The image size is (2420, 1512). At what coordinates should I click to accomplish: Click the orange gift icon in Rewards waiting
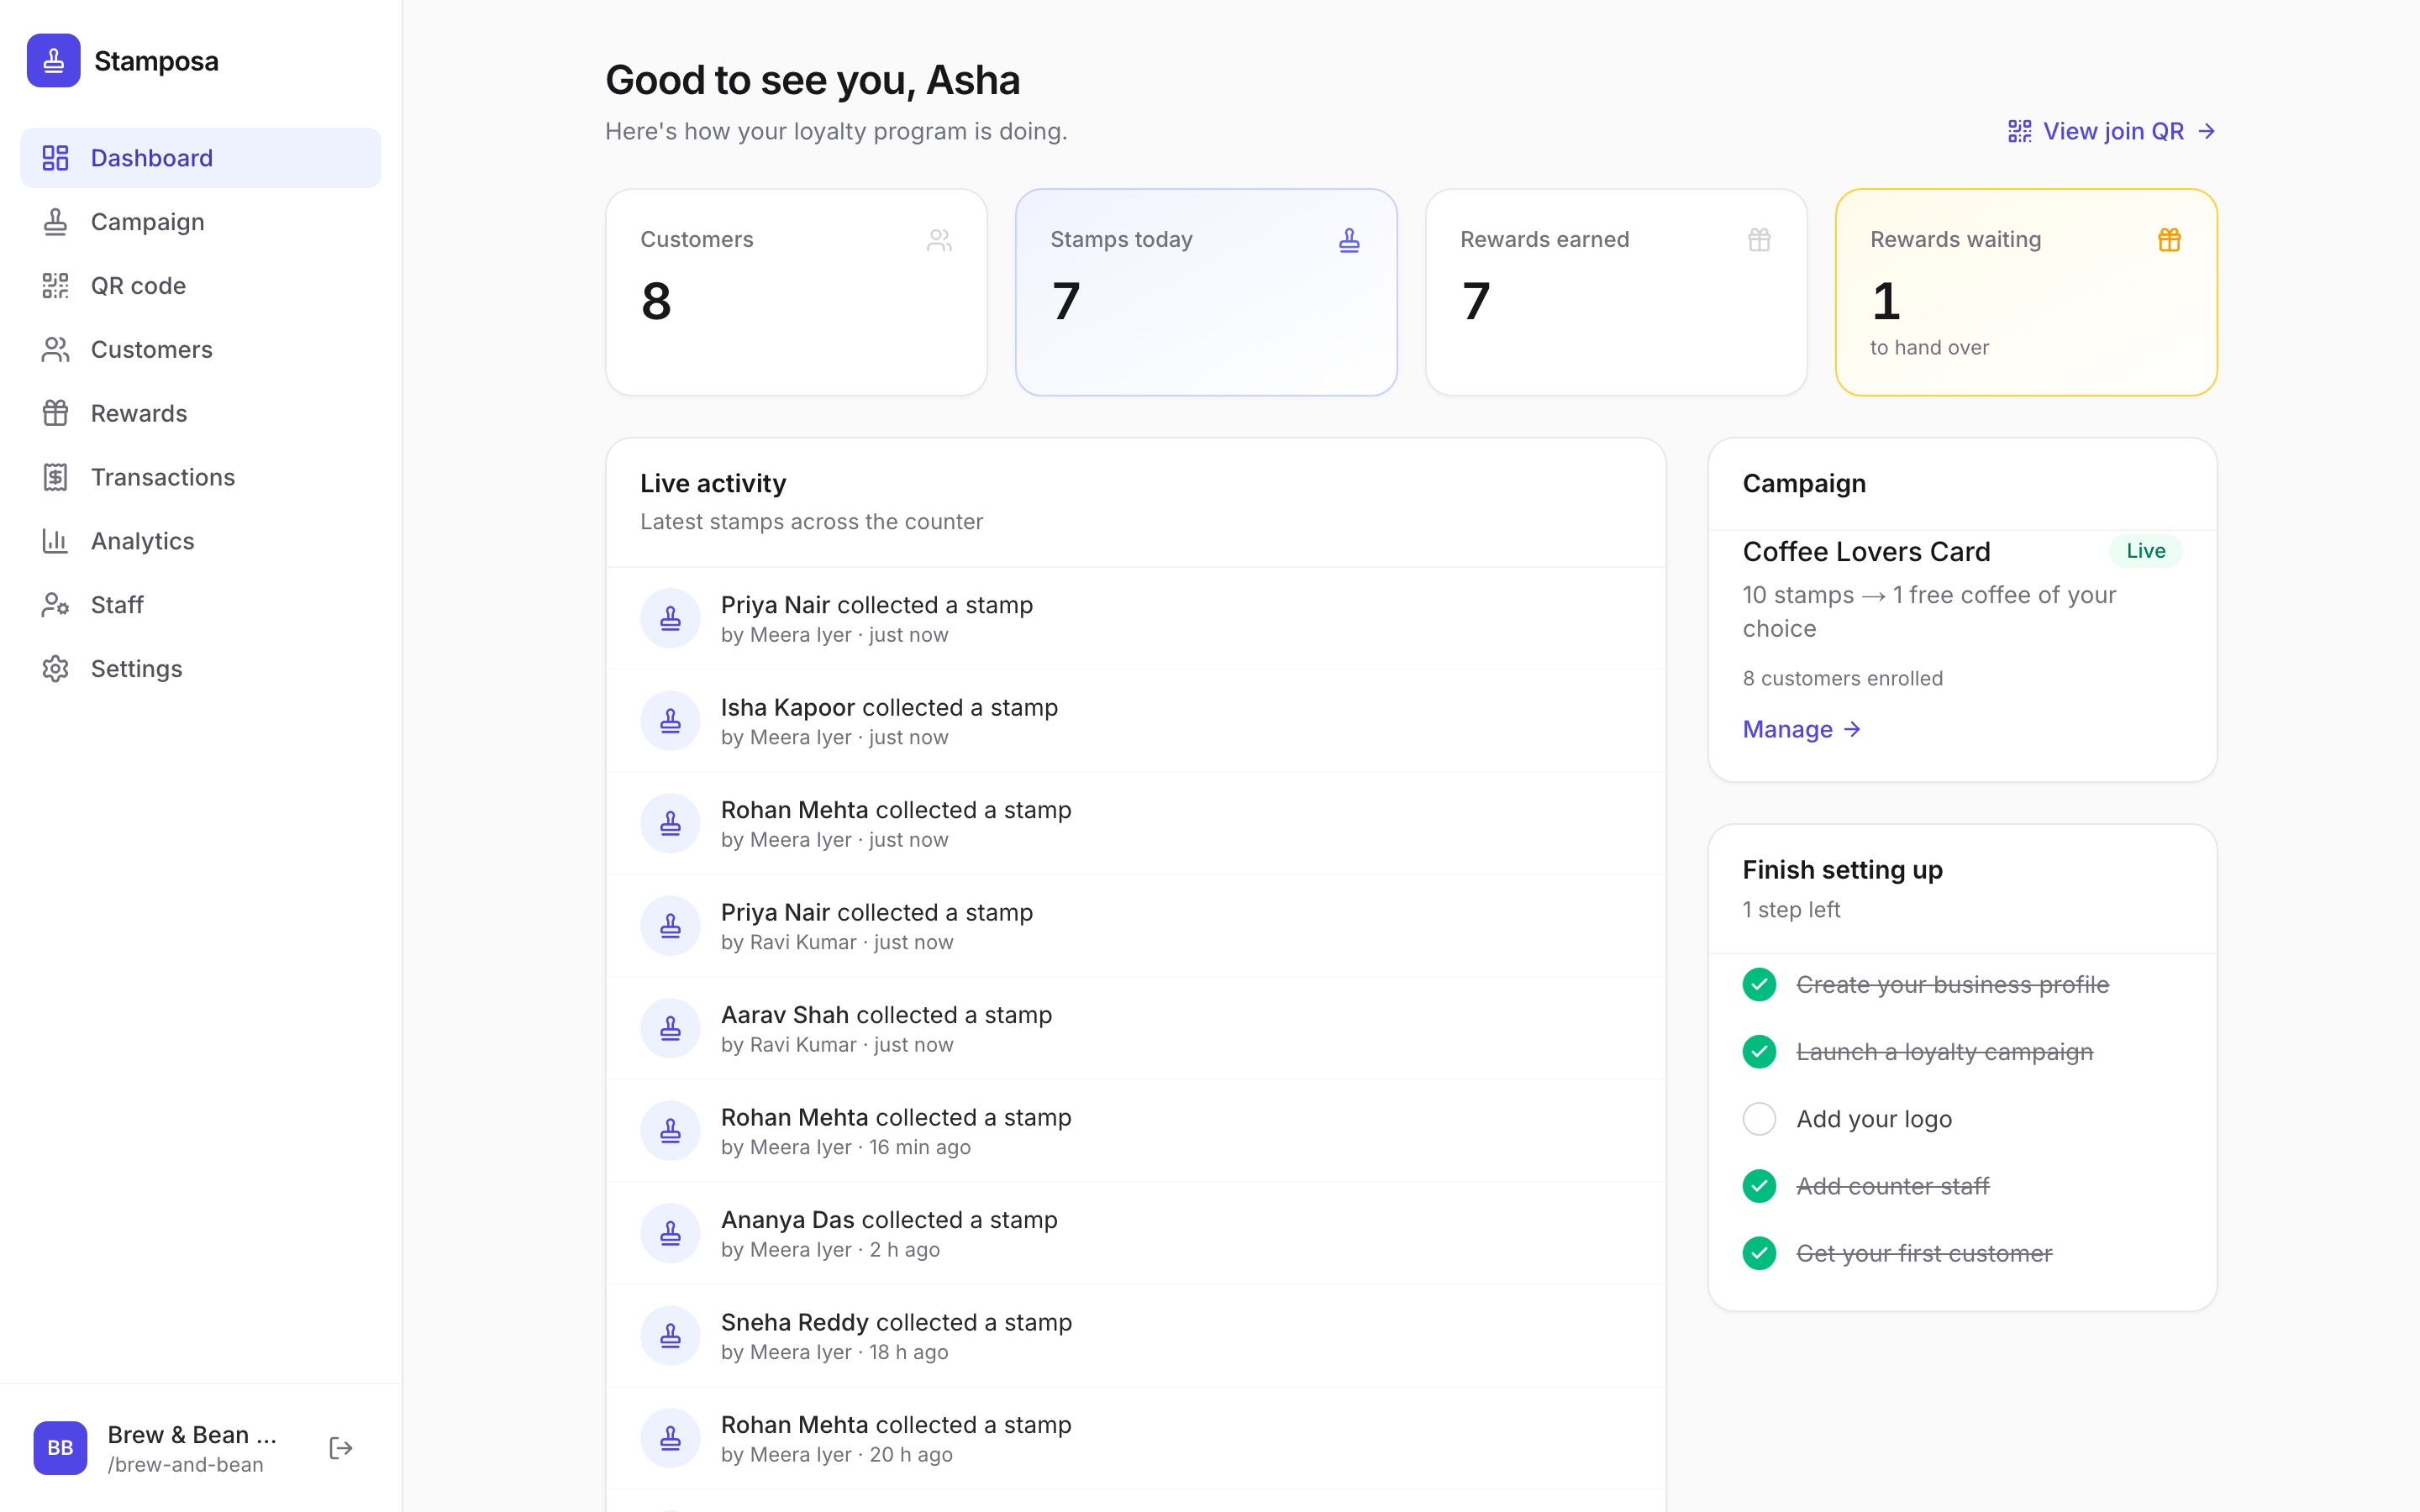coord(2169,240)
